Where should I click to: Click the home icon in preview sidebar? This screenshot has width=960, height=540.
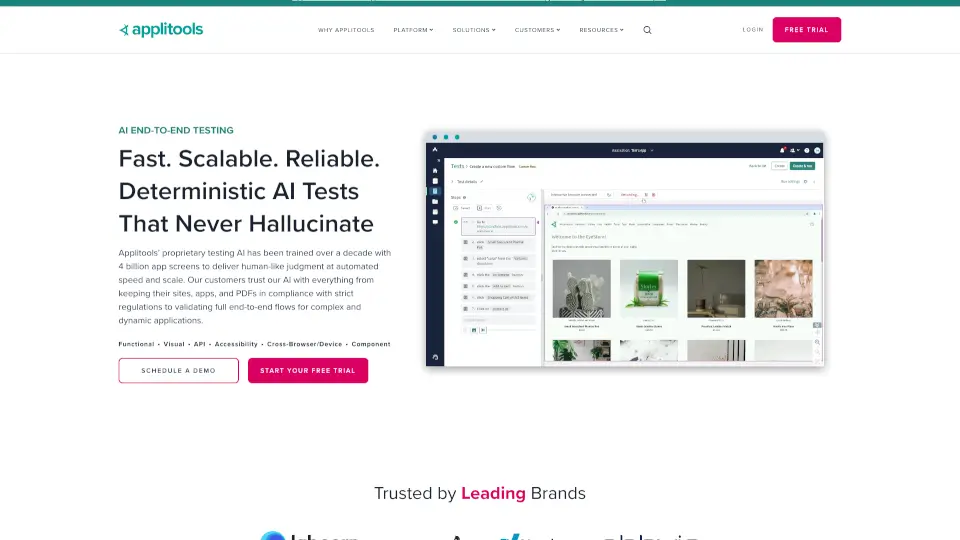435,171
